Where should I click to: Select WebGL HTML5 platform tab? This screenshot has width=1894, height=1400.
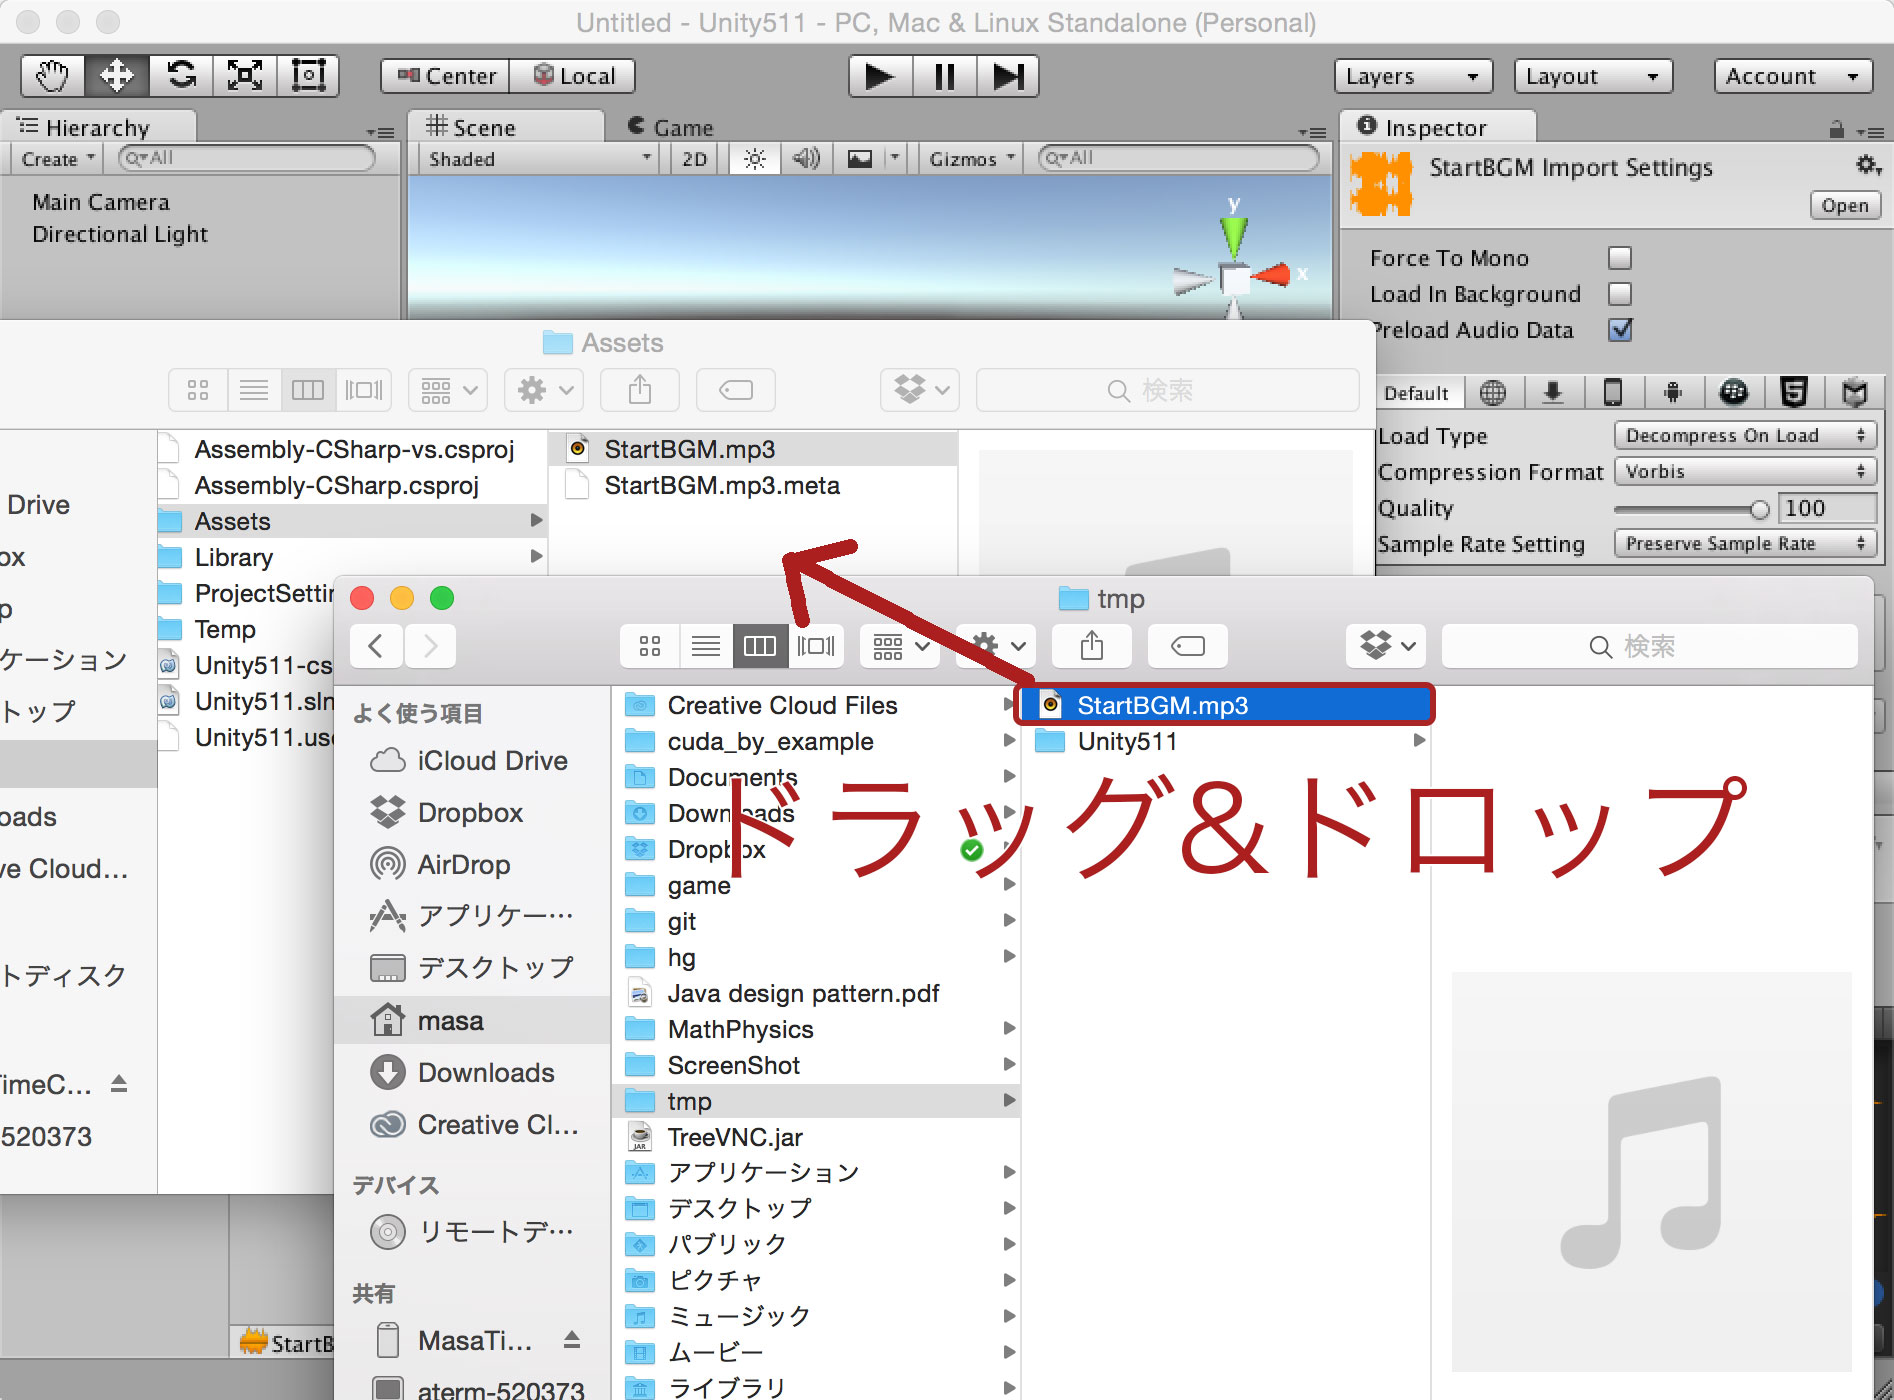[1794, 393]
